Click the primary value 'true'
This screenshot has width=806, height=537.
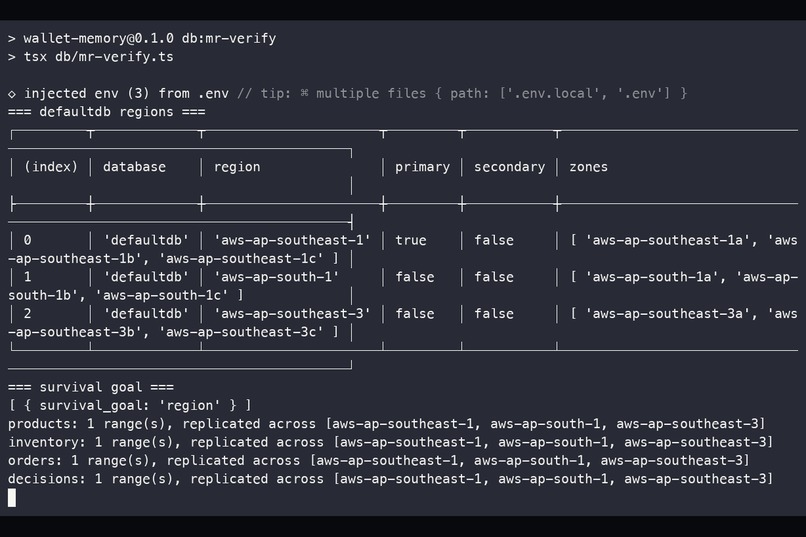click(411, 240)
